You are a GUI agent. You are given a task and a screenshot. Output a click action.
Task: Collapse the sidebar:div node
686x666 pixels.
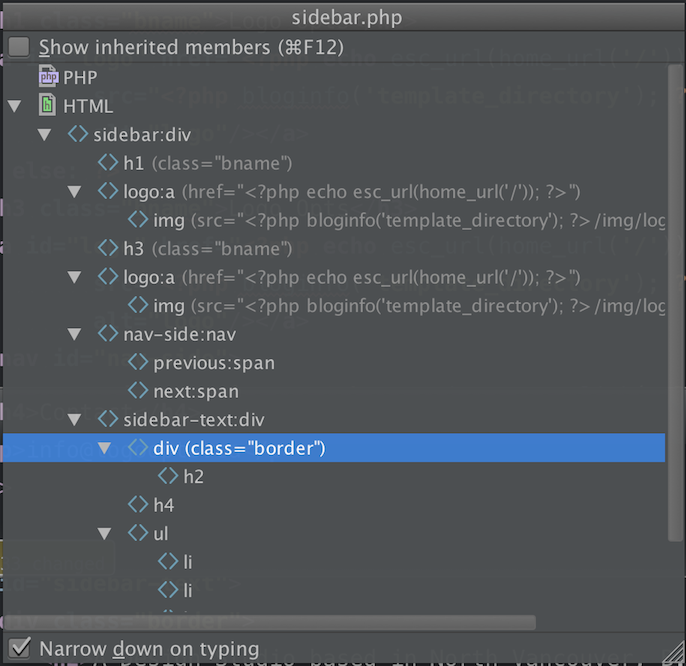click(44, 135)
